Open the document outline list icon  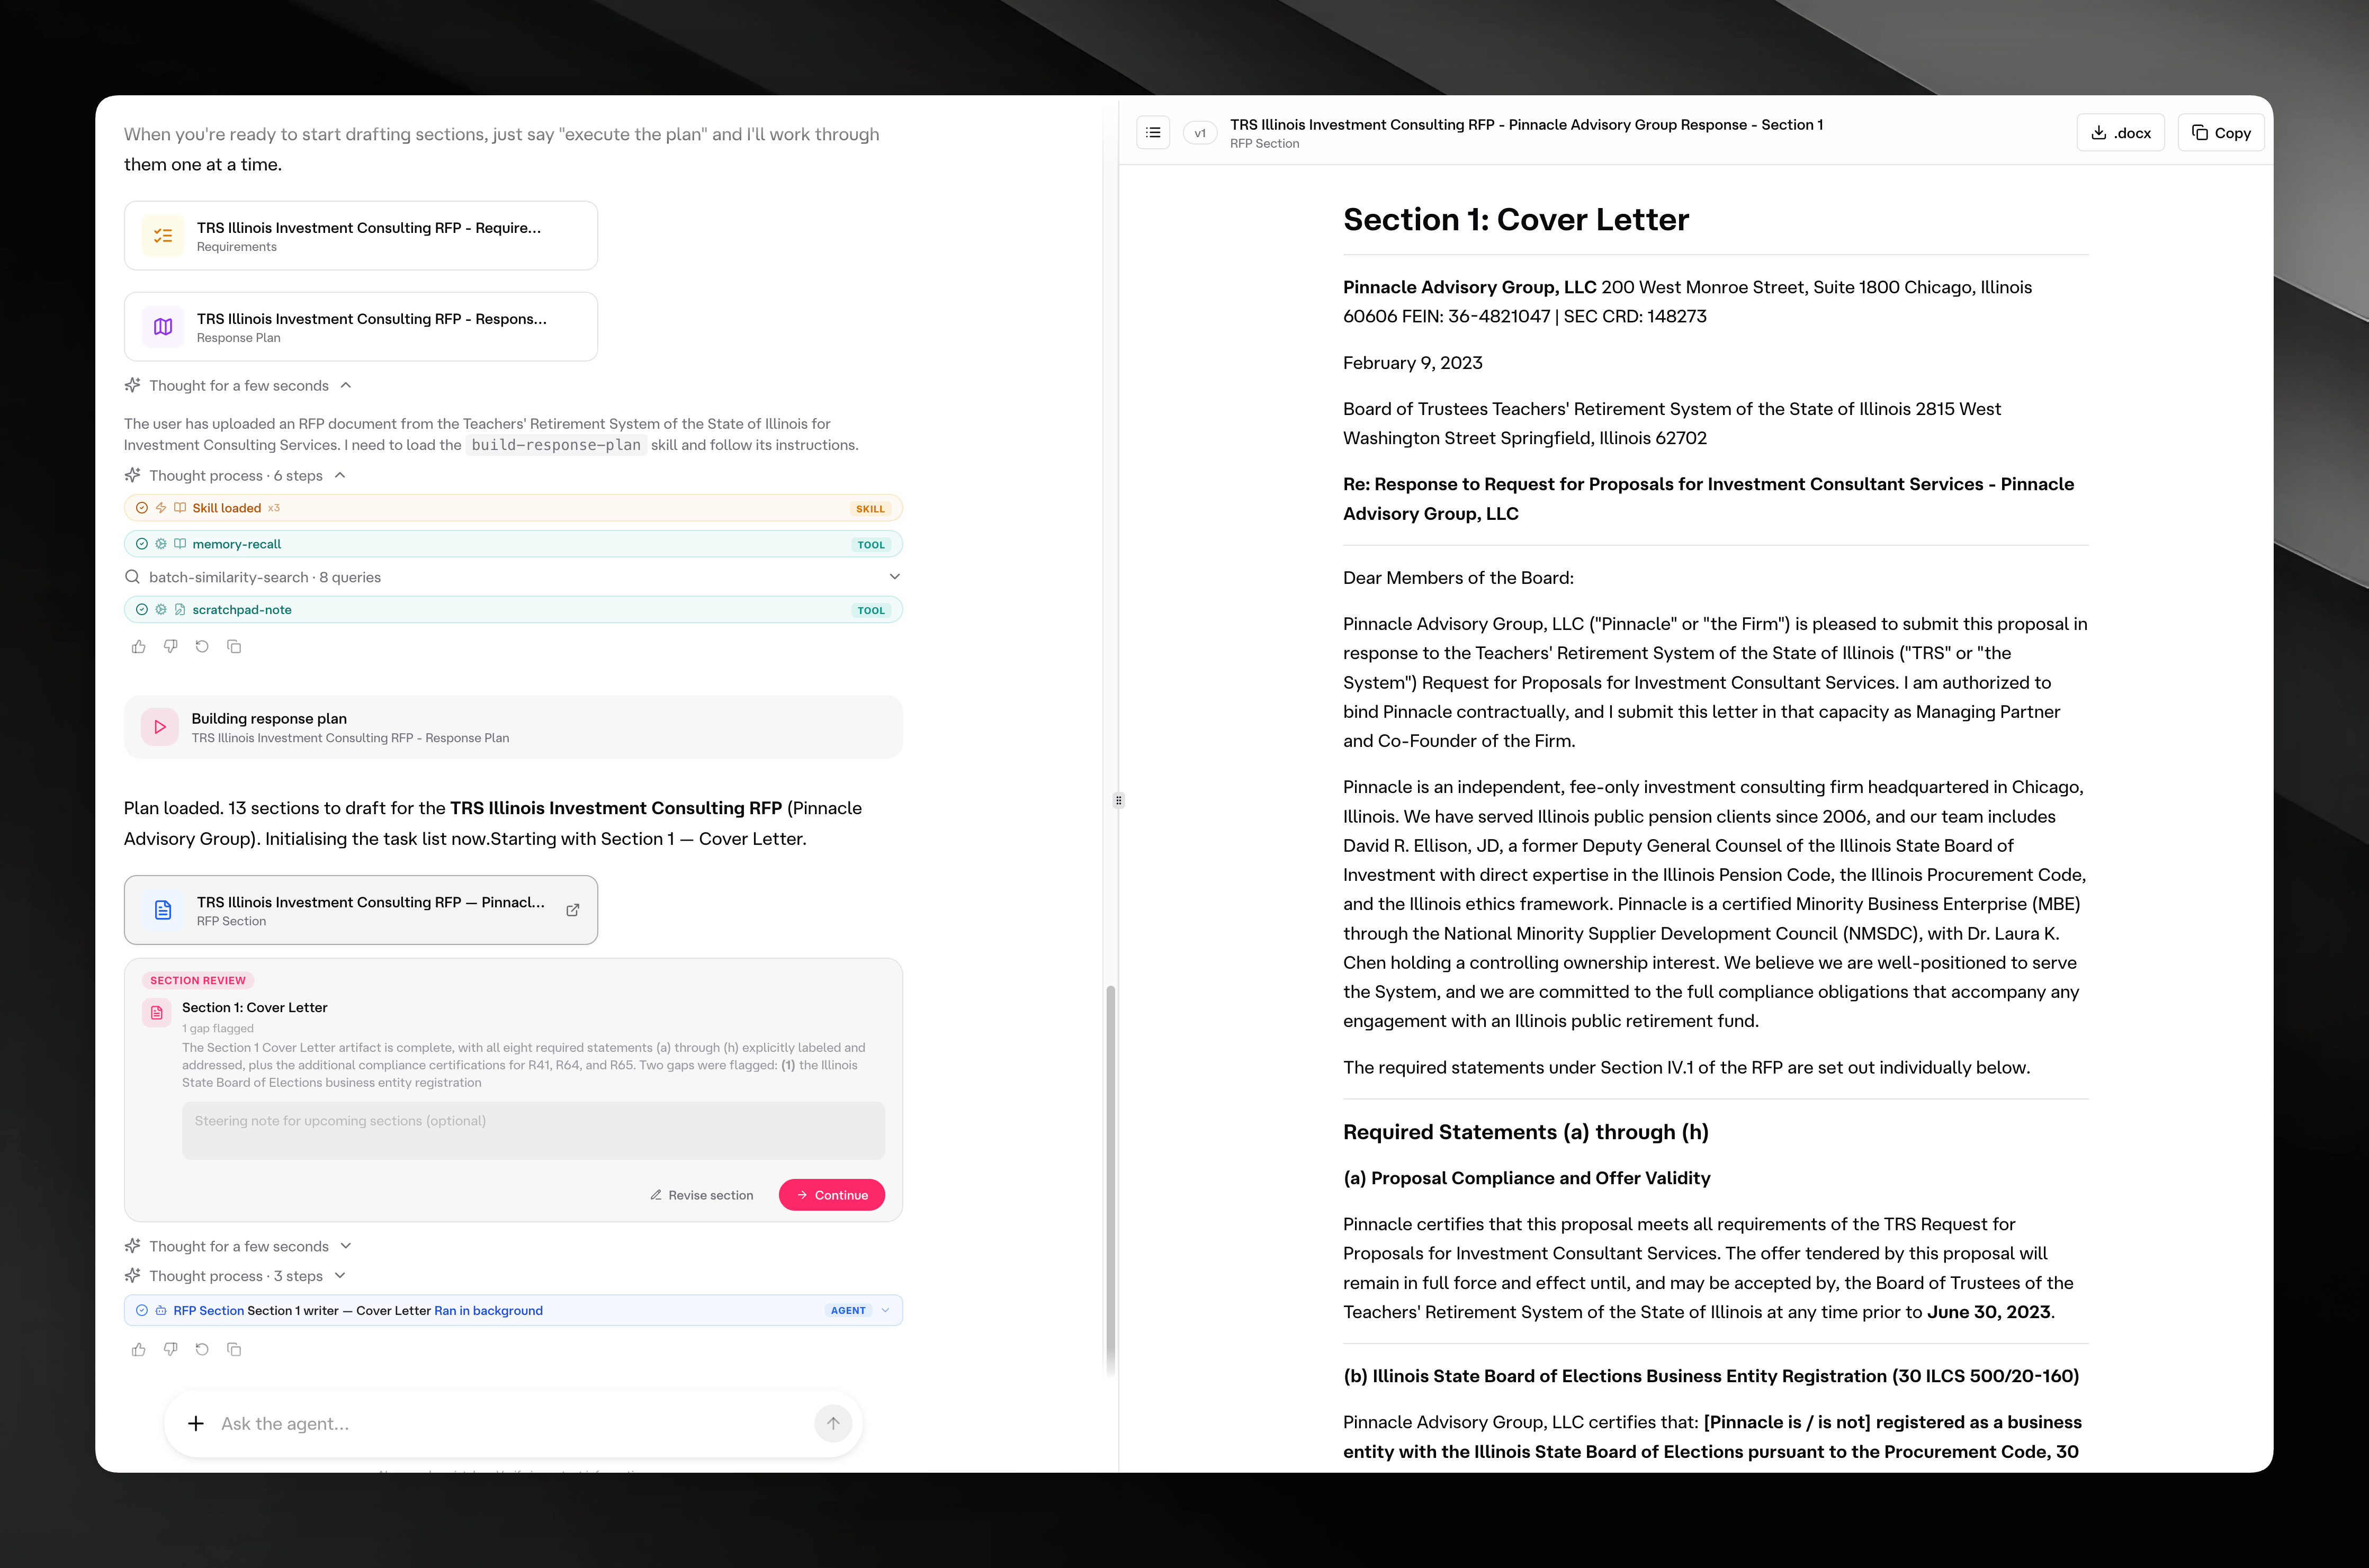[x=1153, y=133]
